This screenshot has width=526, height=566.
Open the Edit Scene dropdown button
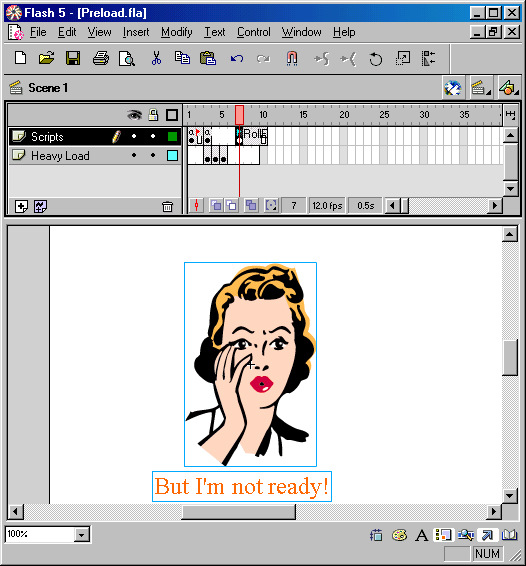click(481, 88)
